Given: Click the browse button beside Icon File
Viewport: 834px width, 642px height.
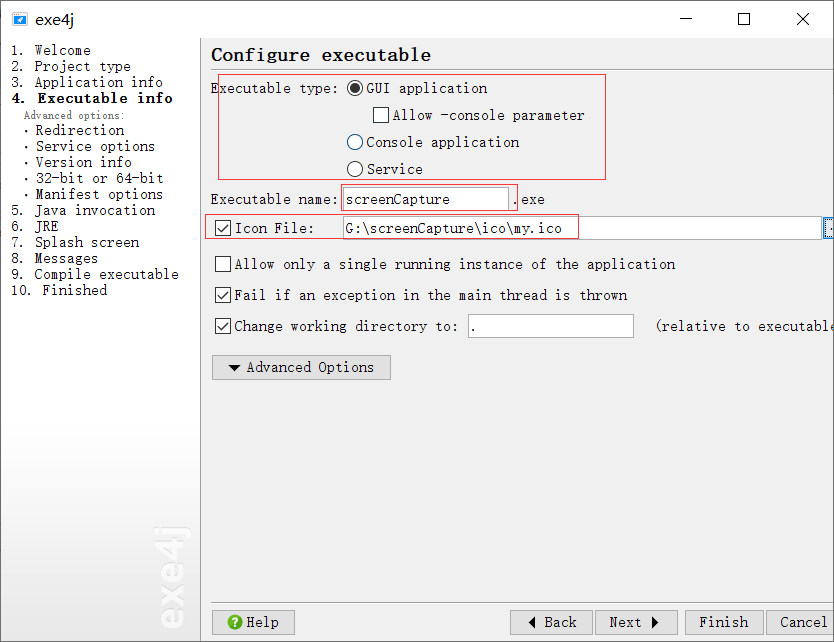Looking at the screenshot, I should [828, 229].
